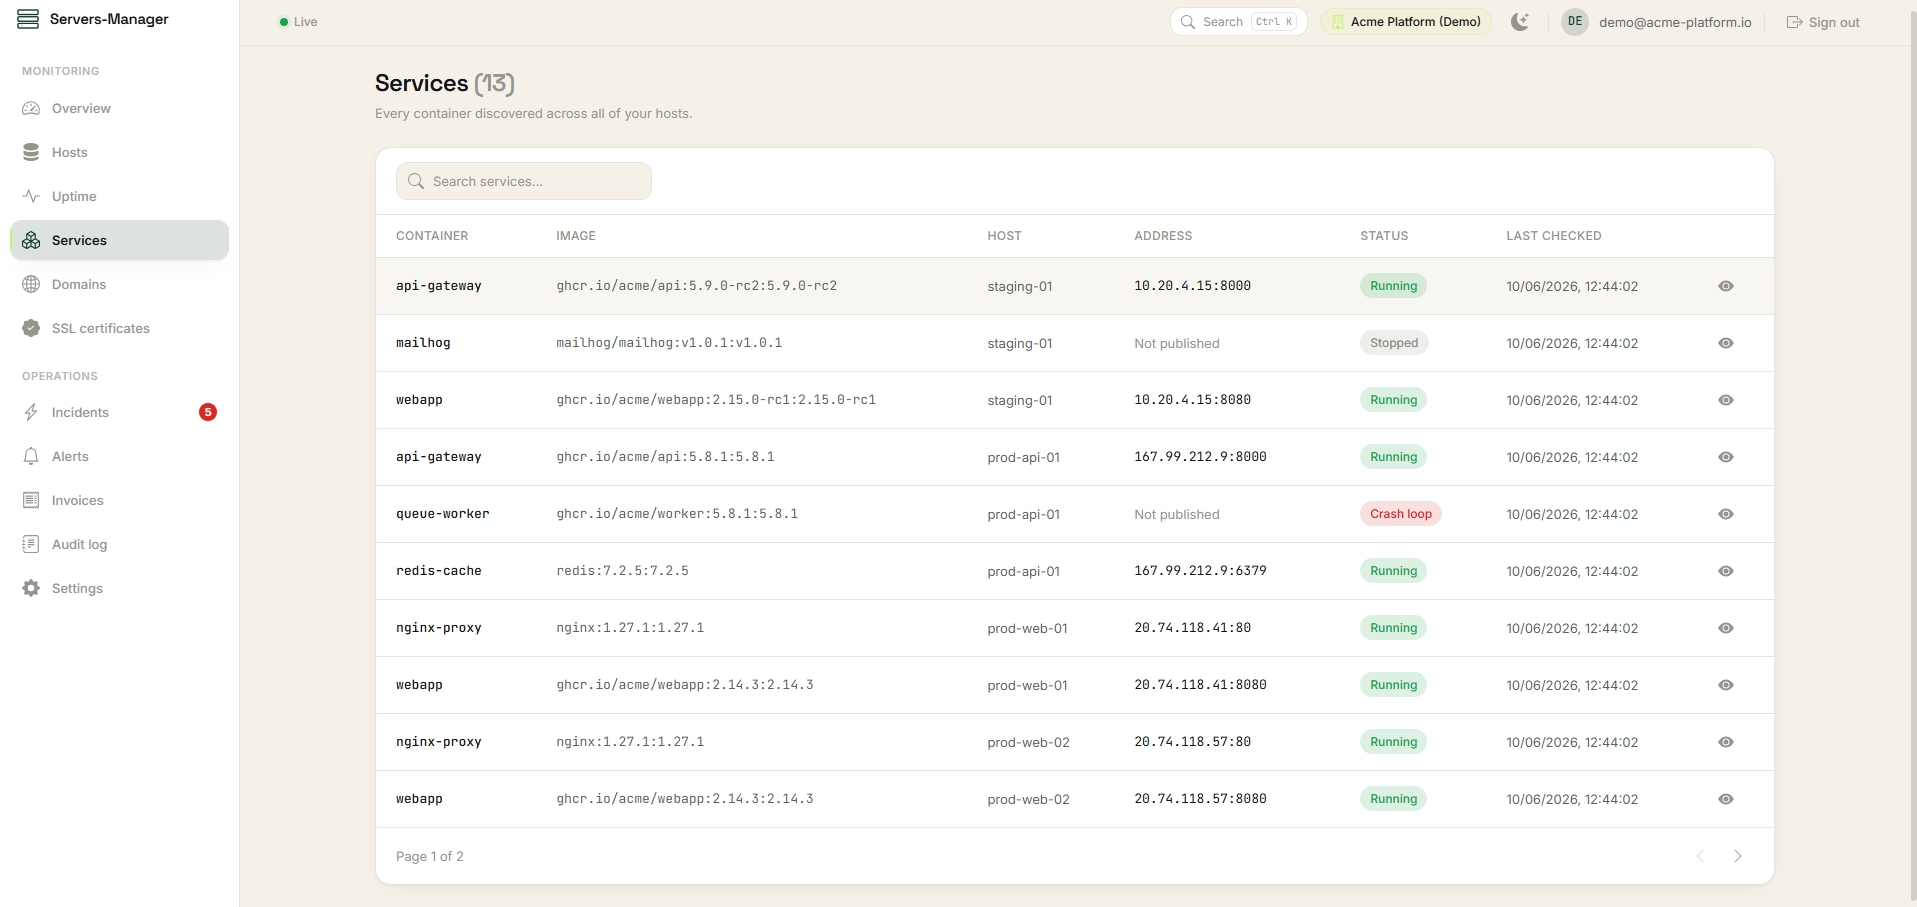Image resolution: width=1917 pixels, height=907 pixels.
Task: Click eye icon for prod-web-01 webapp
Action: (1726, 685)
